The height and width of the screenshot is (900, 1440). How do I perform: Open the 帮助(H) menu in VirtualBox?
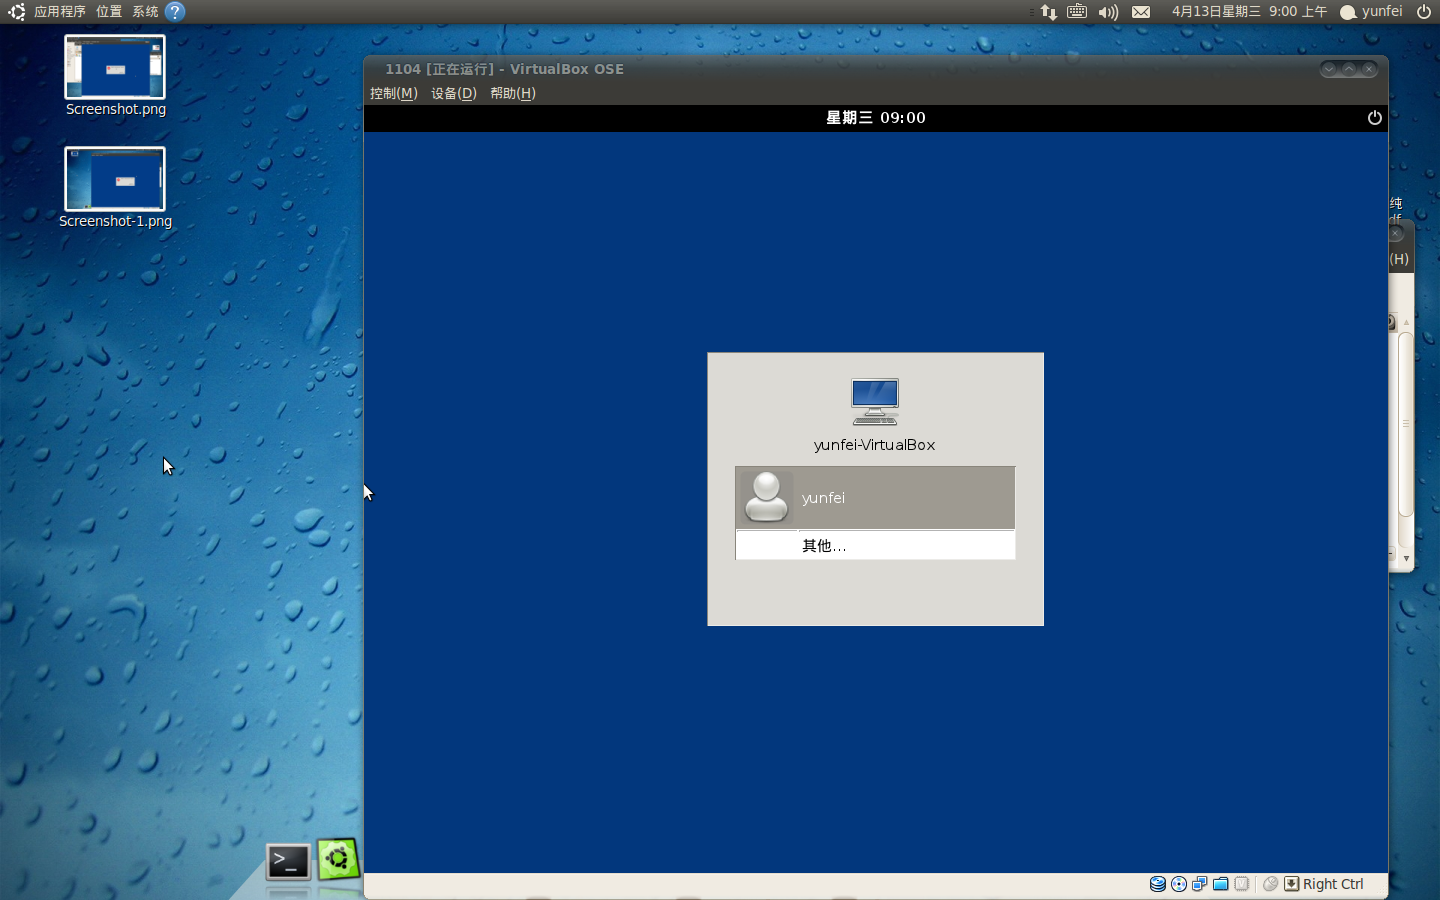[513, 93]
